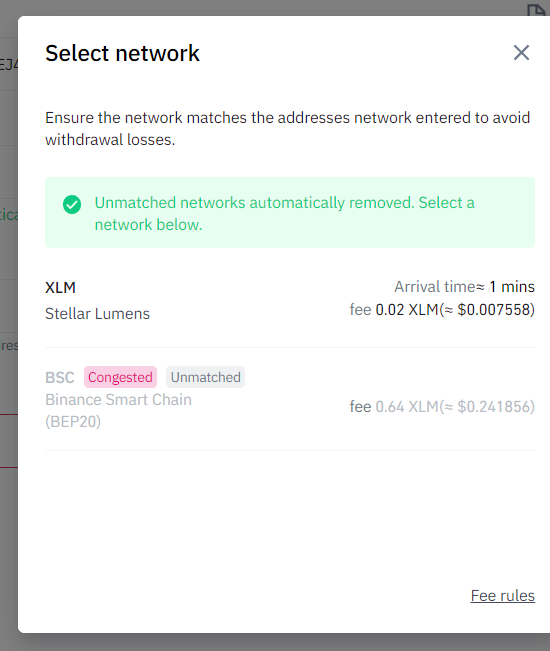Click the withdrawal losses warning text

(x=287, y=129)
